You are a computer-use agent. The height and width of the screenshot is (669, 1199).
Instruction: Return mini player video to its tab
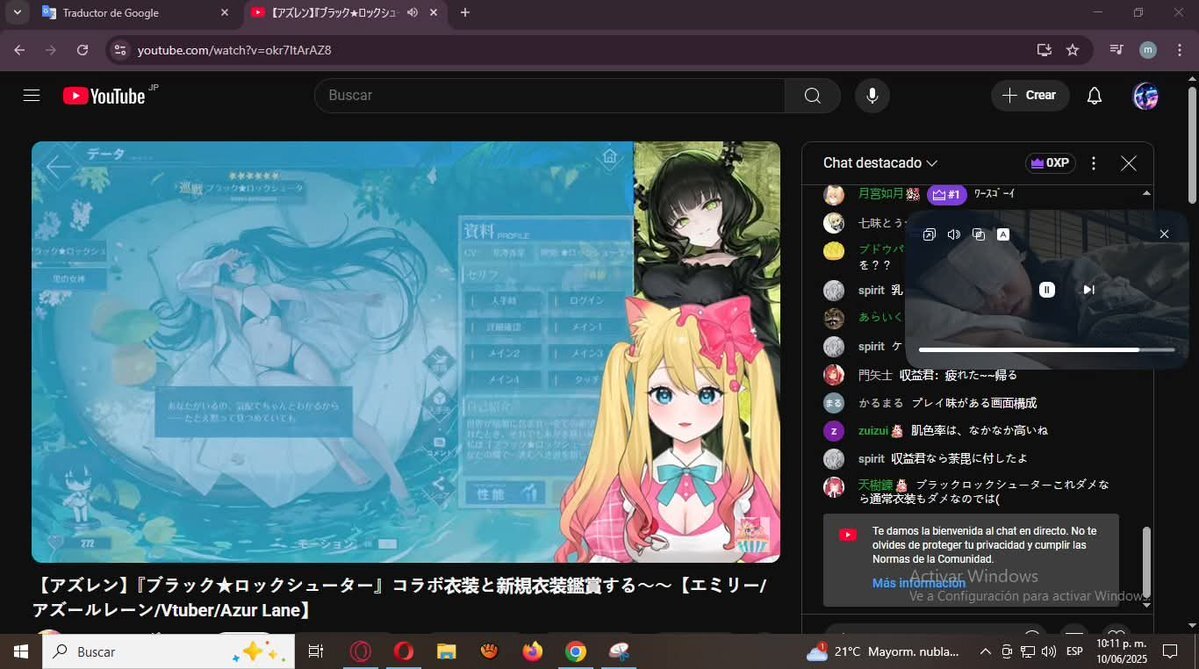click(x=929, y=235)
